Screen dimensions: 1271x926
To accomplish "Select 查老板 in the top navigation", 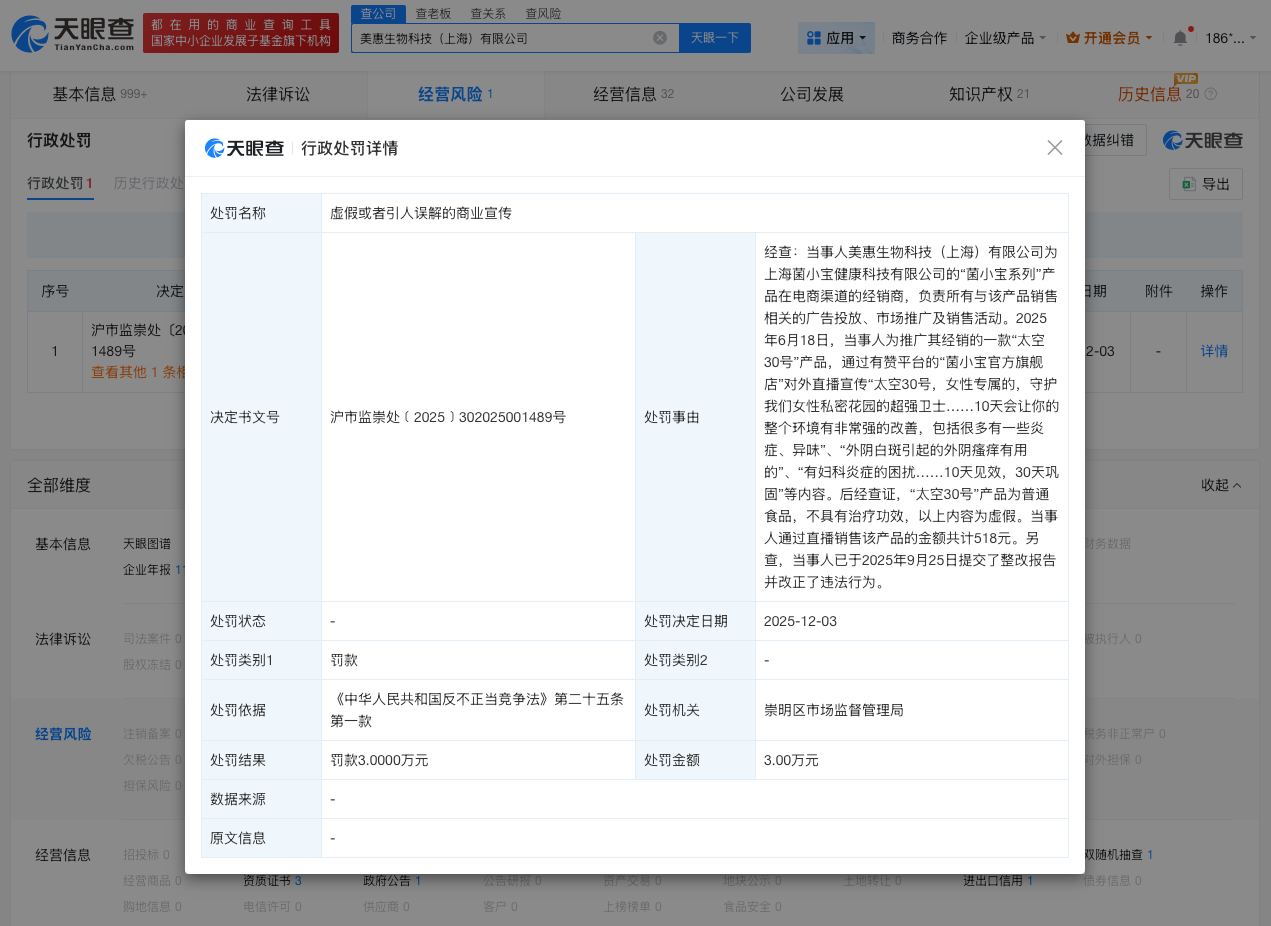I will 434,13.
